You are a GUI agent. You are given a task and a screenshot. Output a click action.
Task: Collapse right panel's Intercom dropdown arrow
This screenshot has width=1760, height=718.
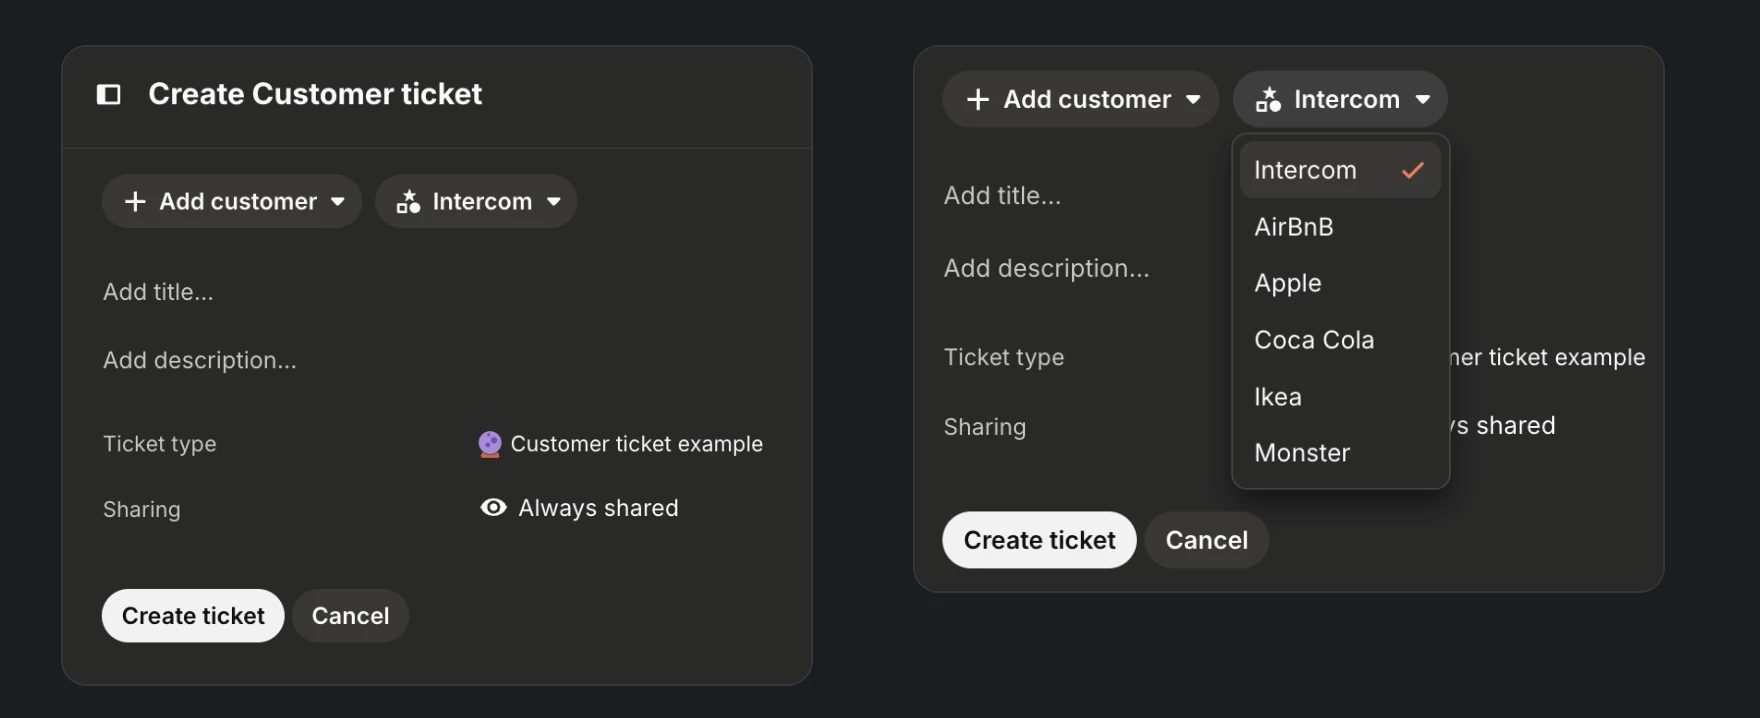tap(1423, 100)
